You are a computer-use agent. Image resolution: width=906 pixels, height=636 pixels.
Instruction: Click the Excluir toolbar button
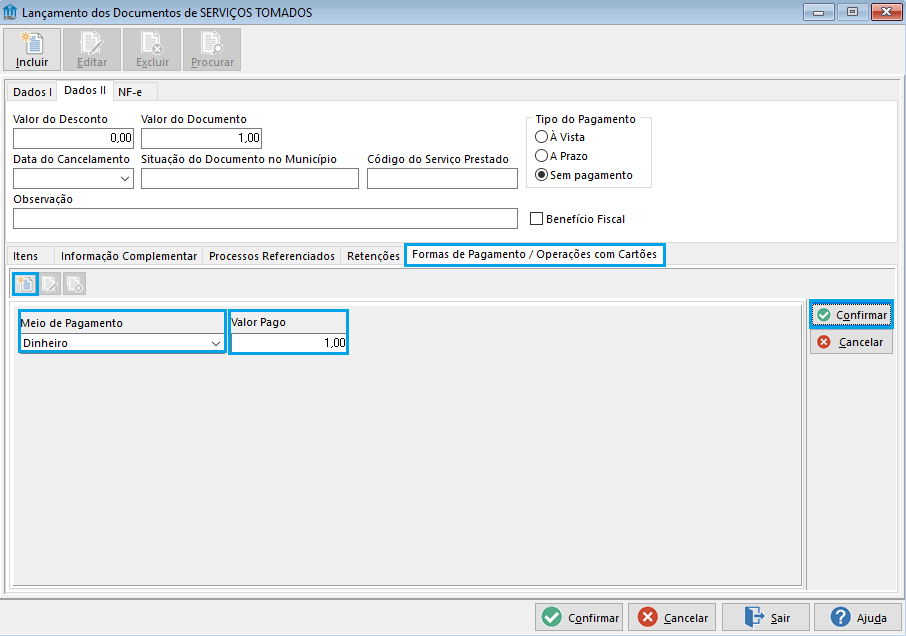click(152, 50)
